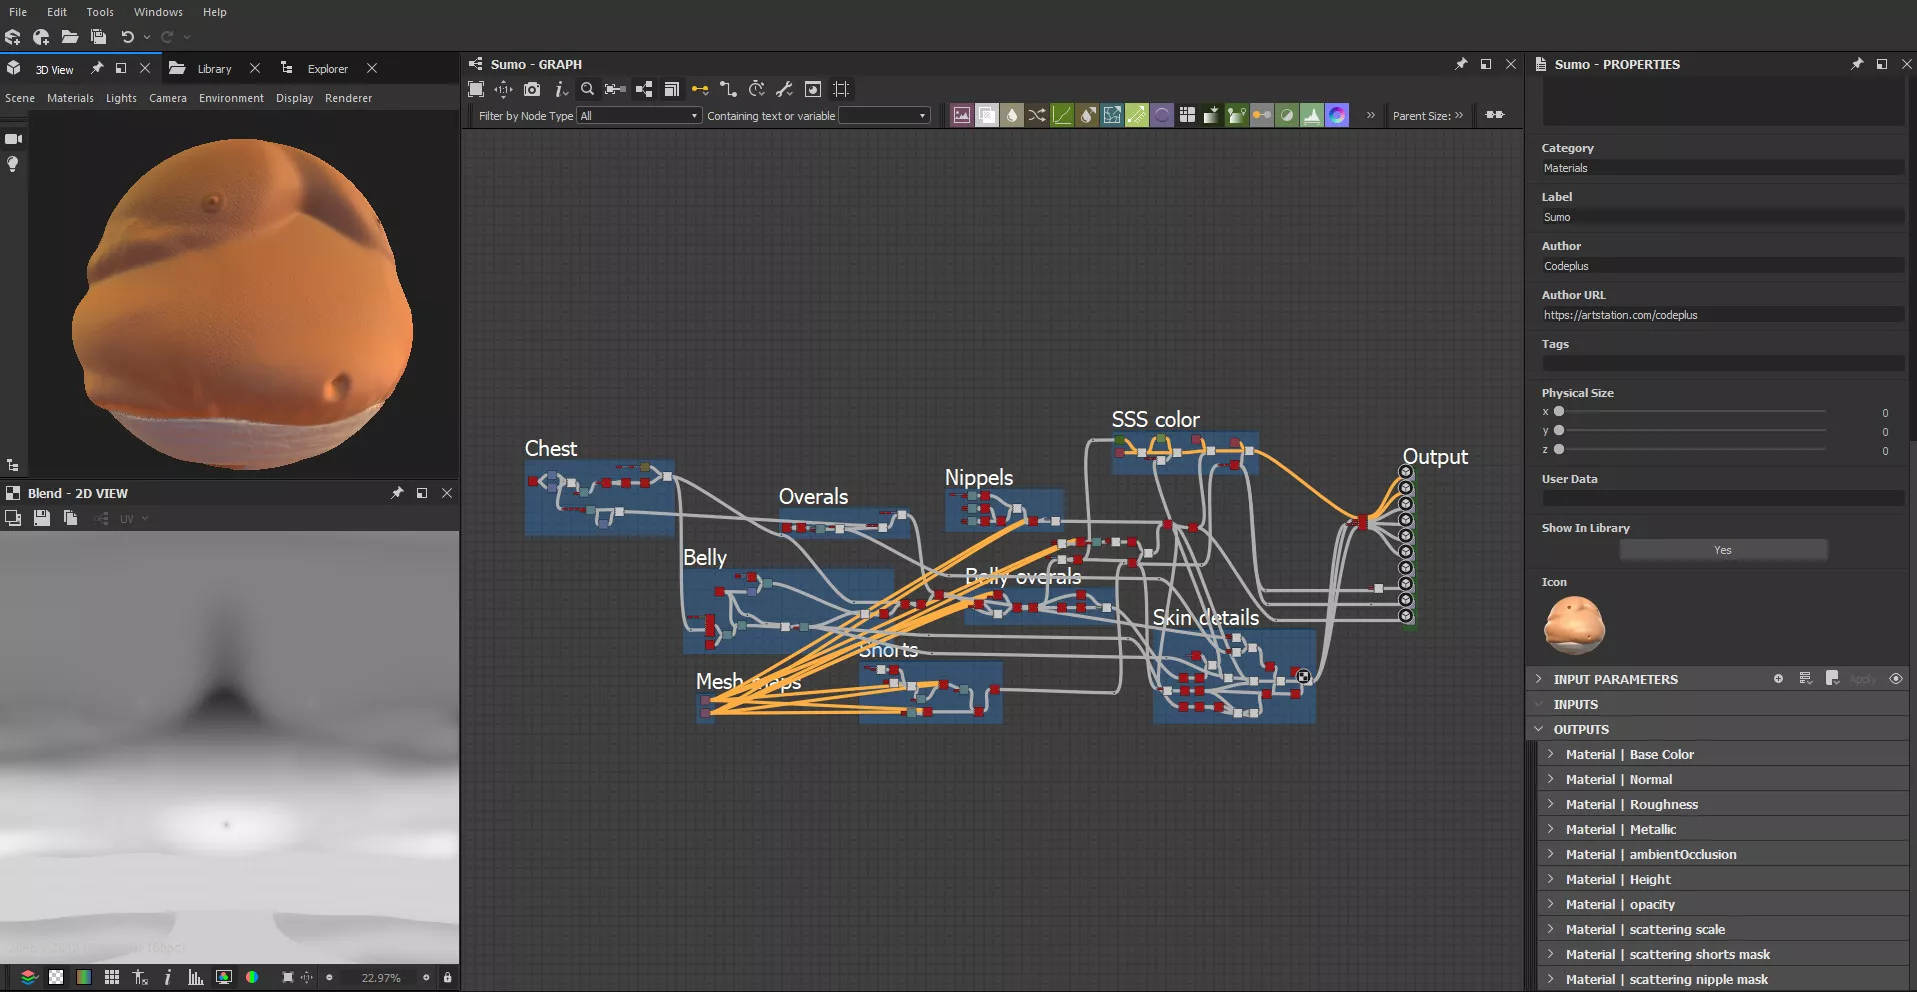Click the search magnifier in graph toolbar
Viewport: 1917px width, 992px height.
pyautogui.click(x=587, y=89)
